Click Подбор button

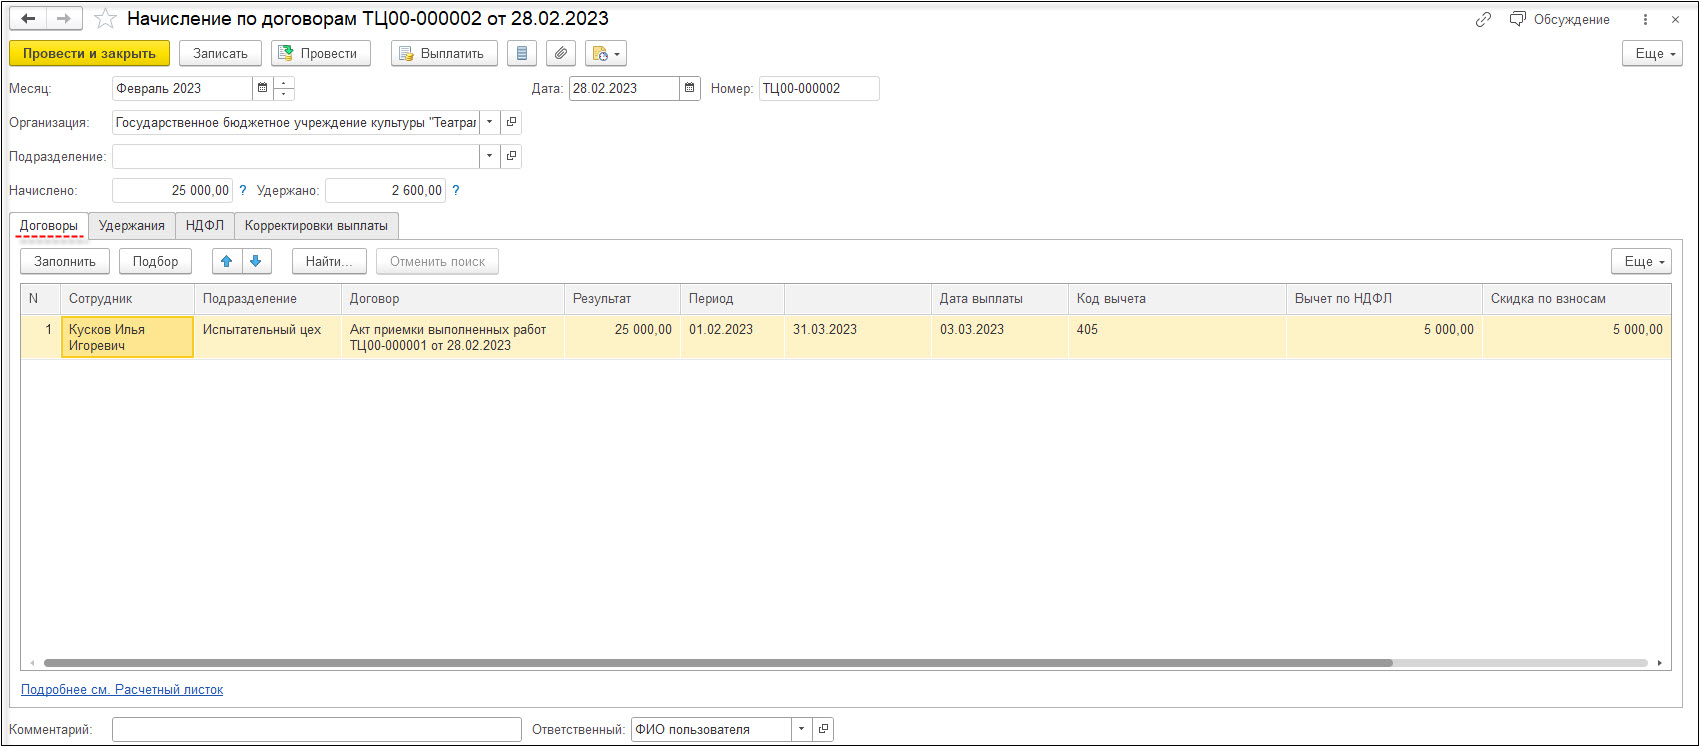tap(155, 261)
